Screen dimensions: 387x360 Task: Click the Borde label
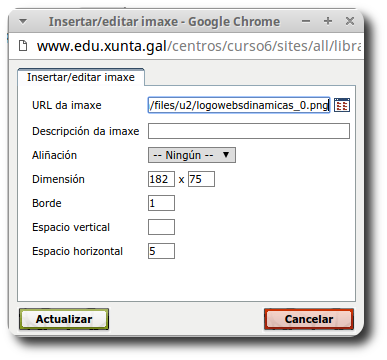click(47, 203)
